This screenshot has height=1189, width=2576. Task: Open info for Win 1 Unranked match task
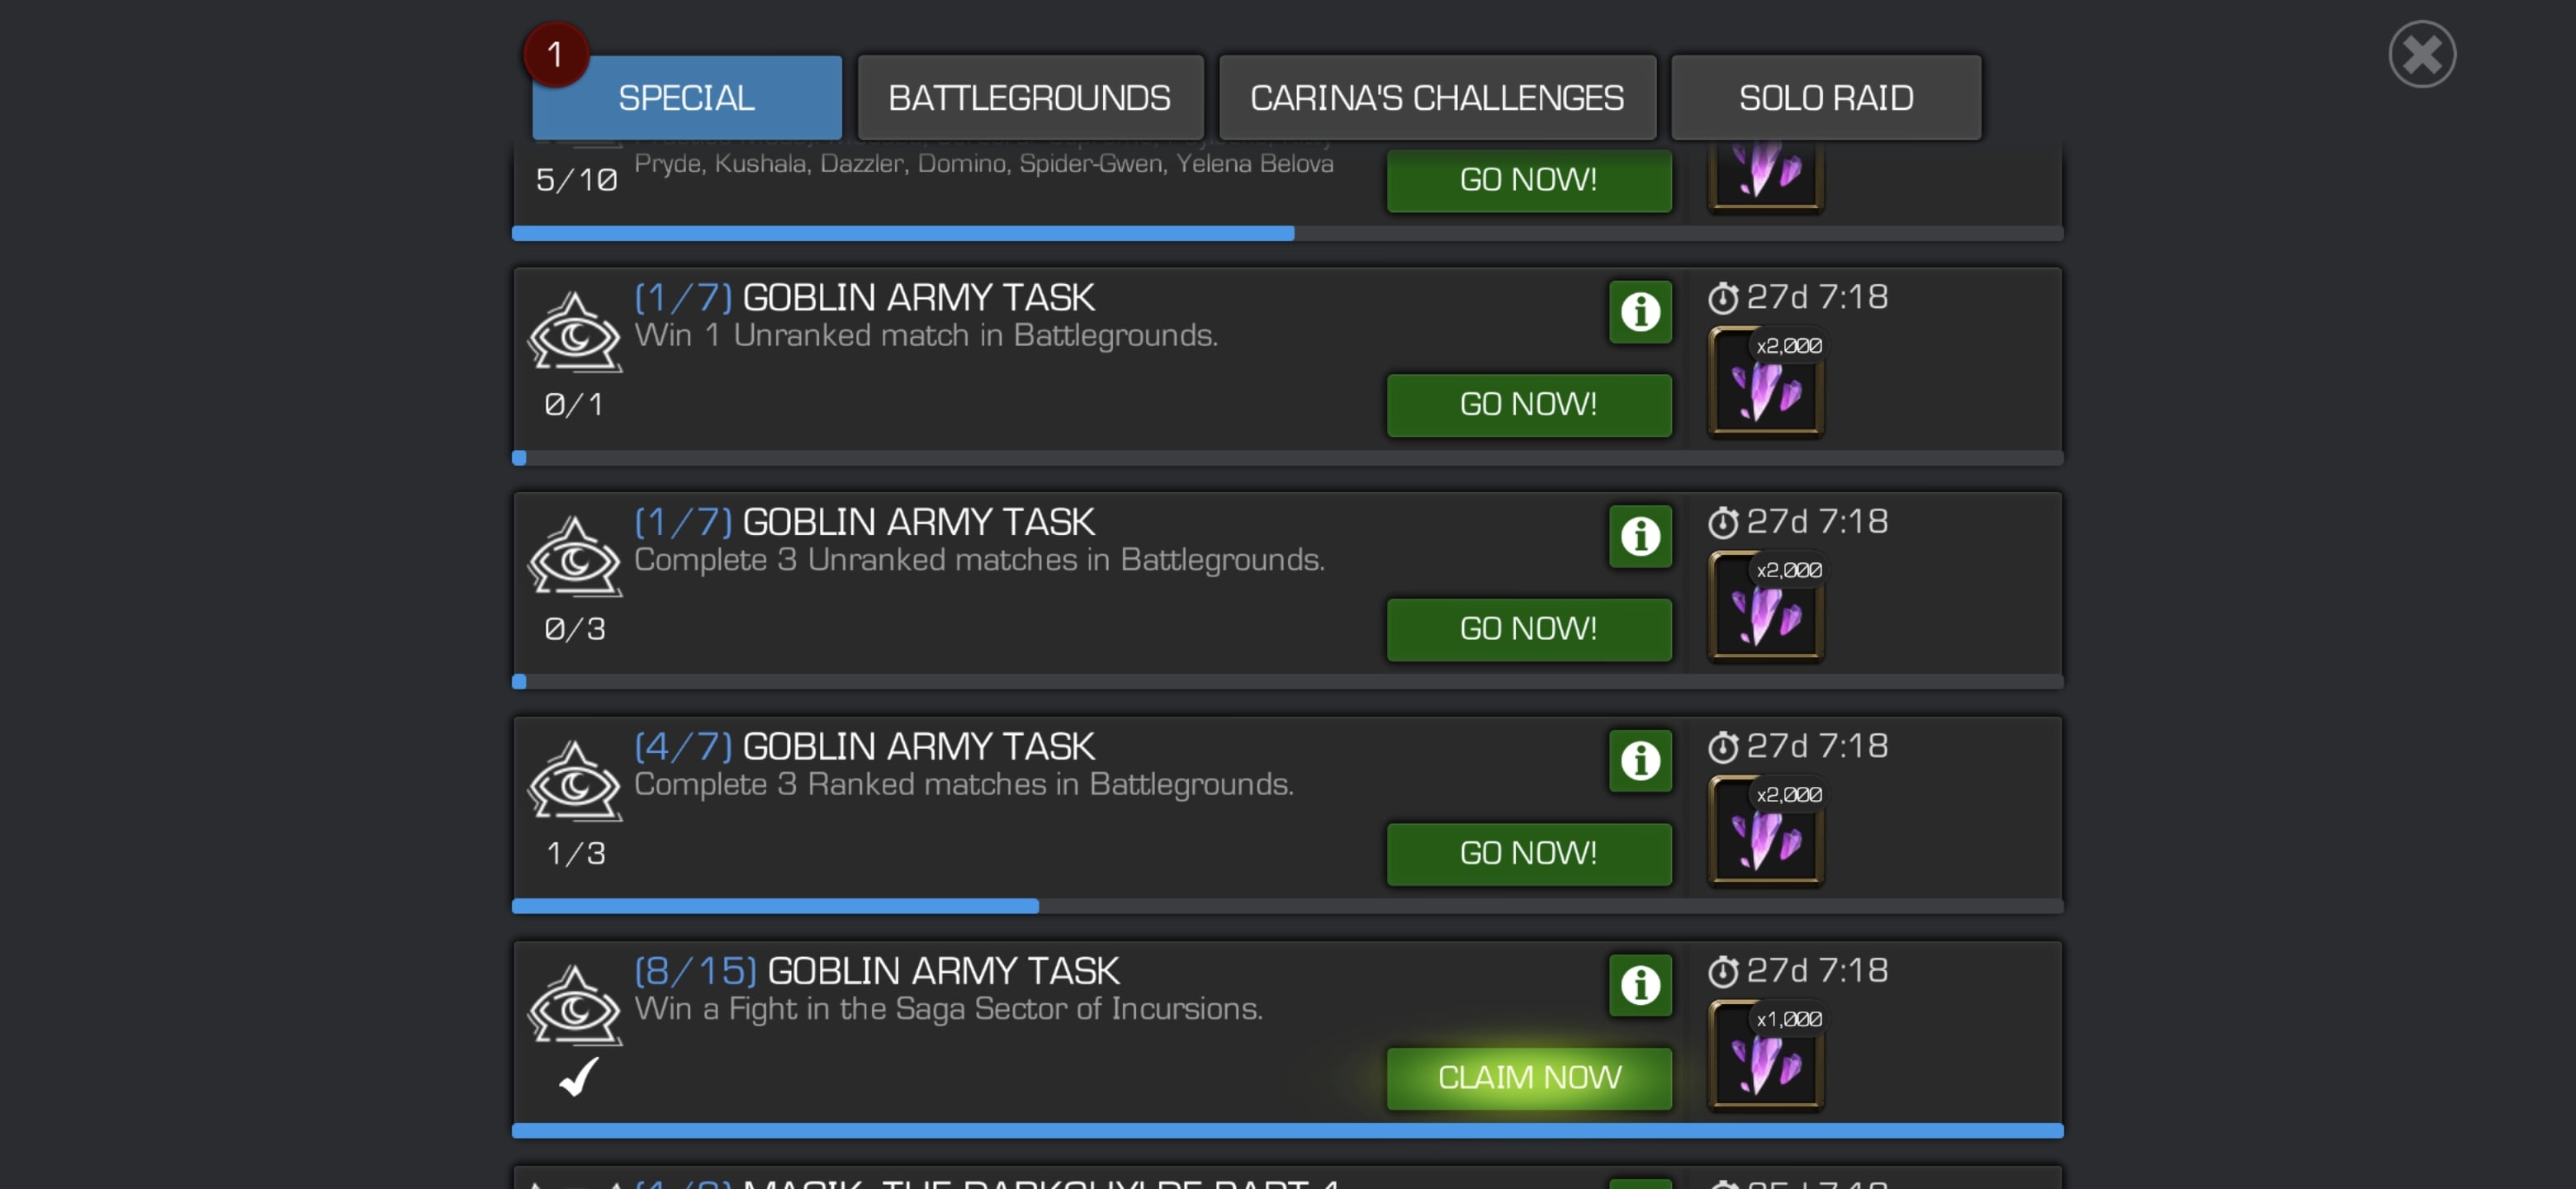[x=1640, y=312]
